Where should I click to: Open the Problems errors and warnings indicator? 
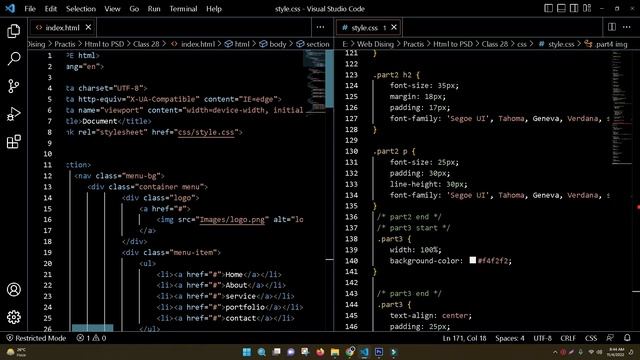(x=91, y=338)
